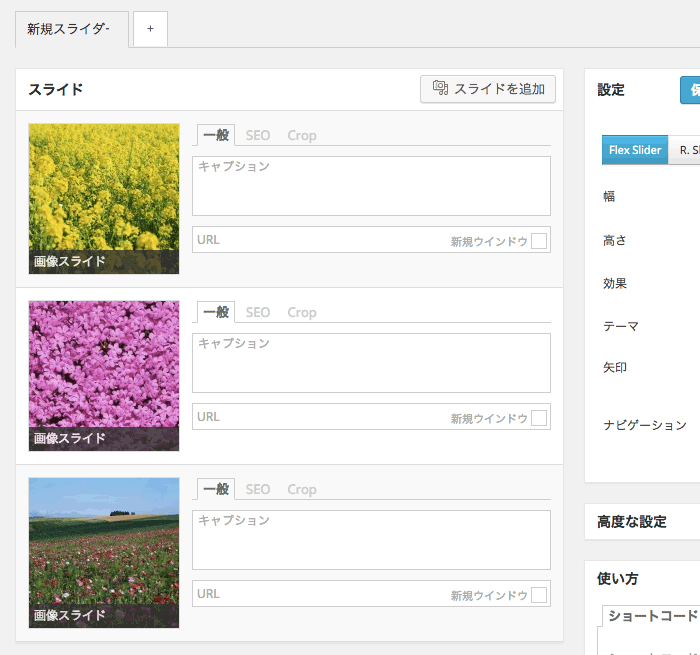
Task: Enable 新規ウインドウ checkbox for pink flower slide
Action: click(539, 418)
